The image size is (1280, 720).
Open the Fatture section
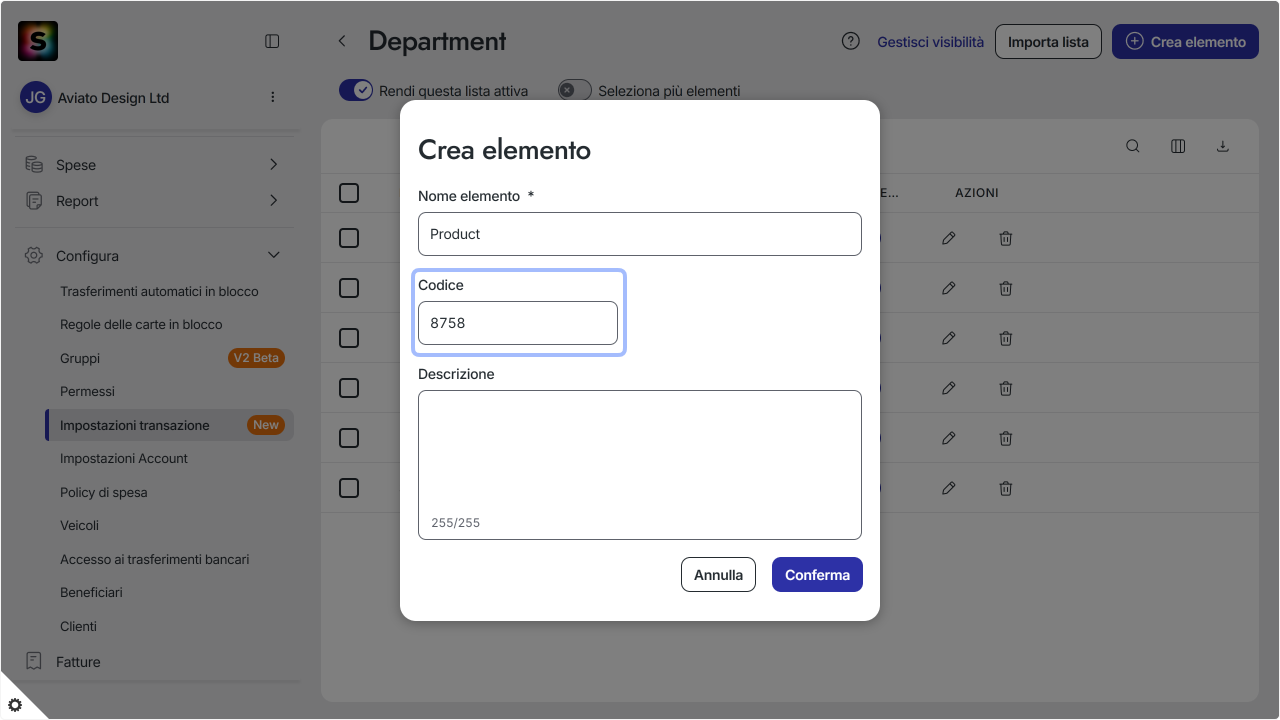click(x=78, y=661)
